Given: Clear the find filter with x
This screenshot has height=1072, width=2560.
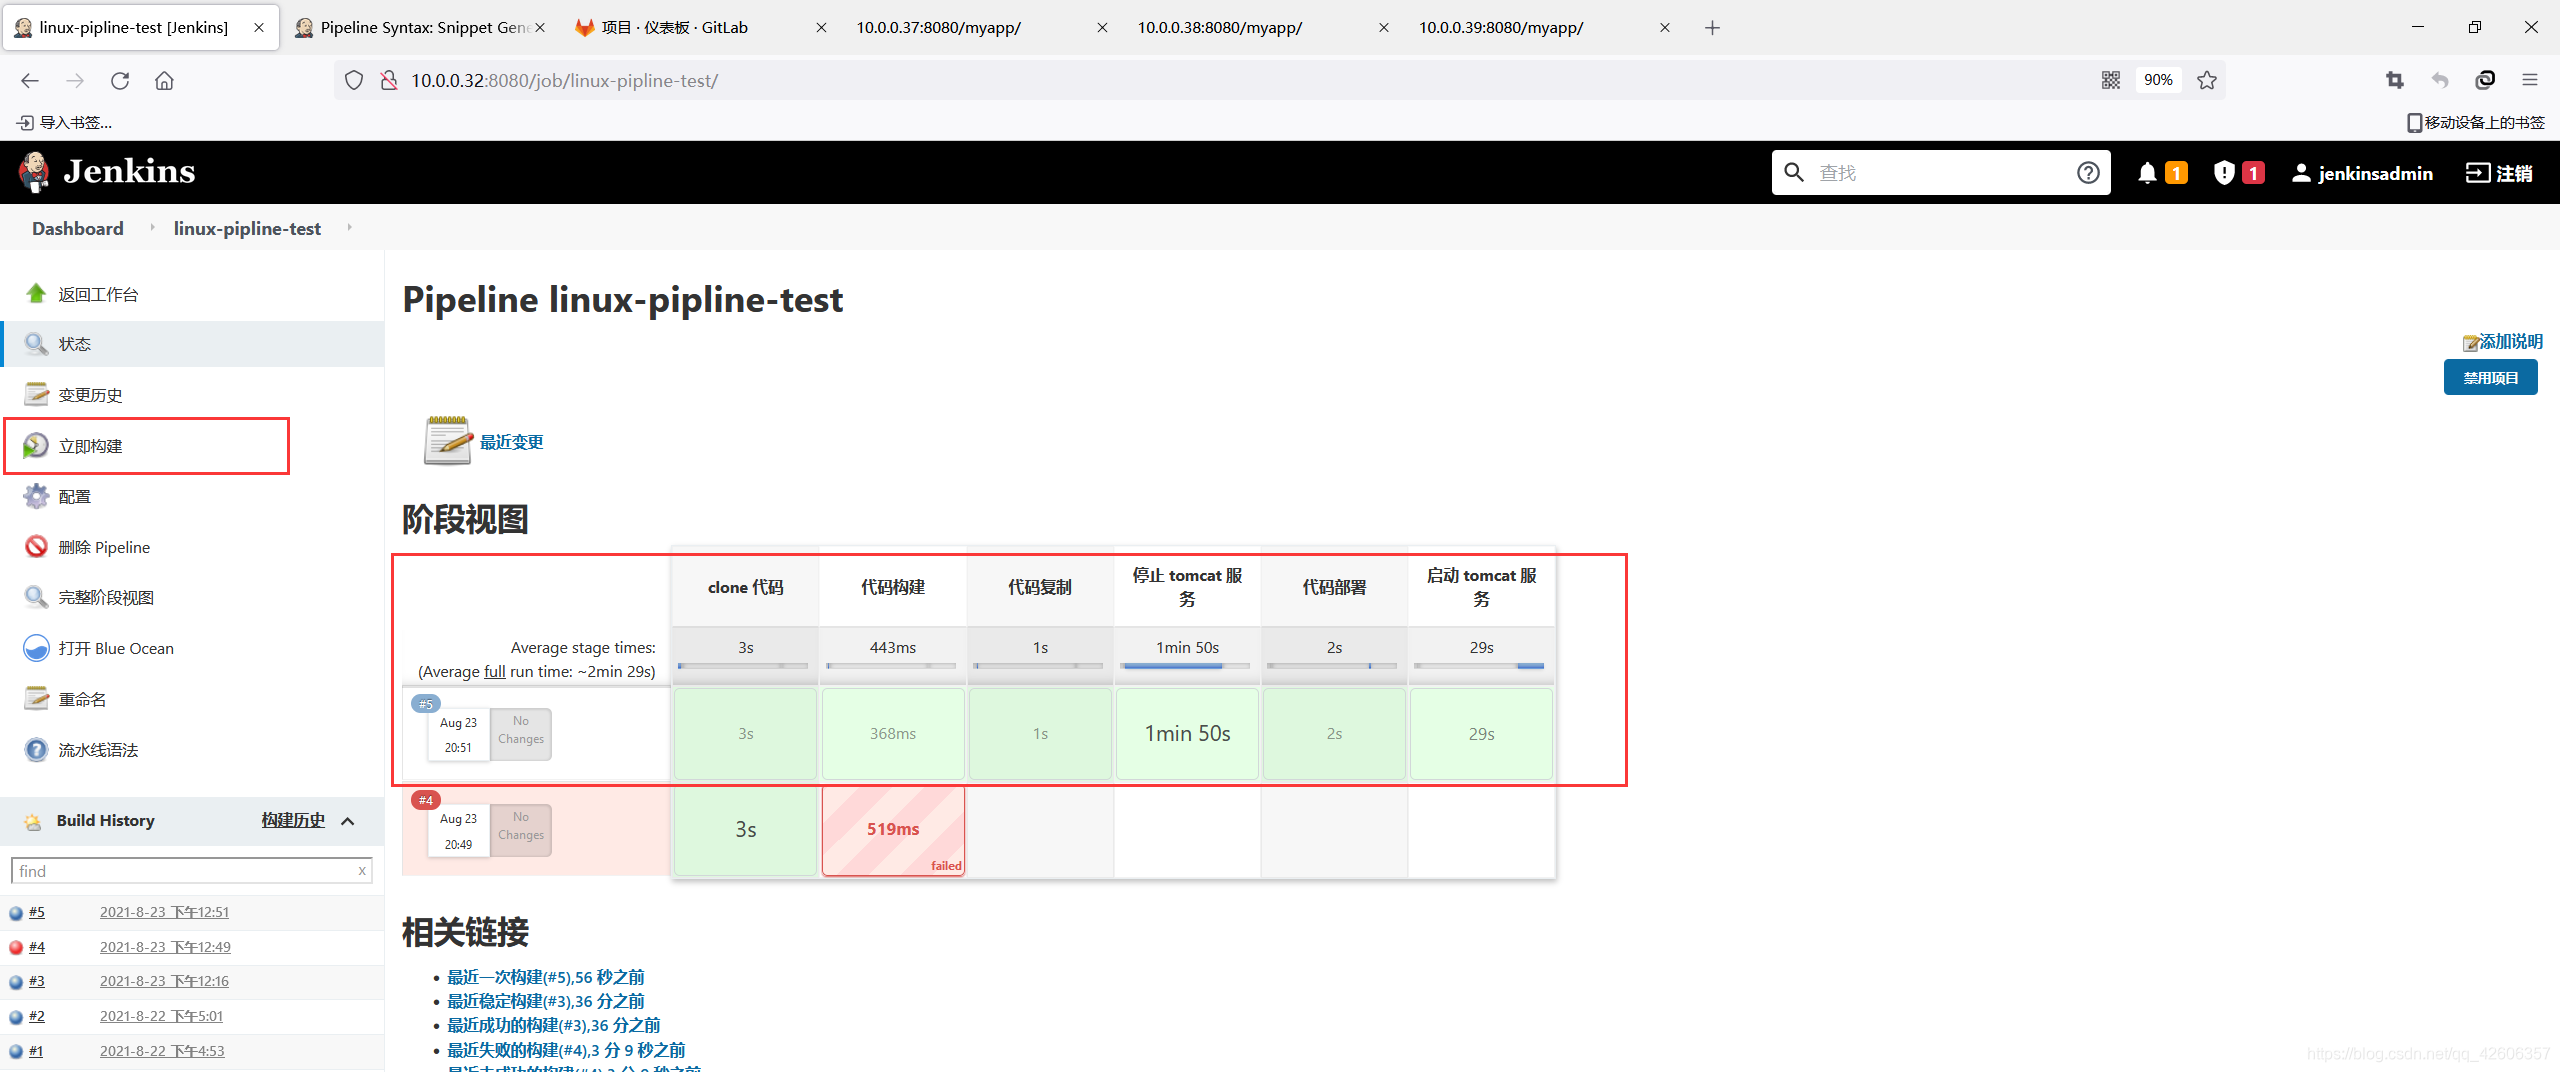Looking at the screenshot, I should 362,871.
